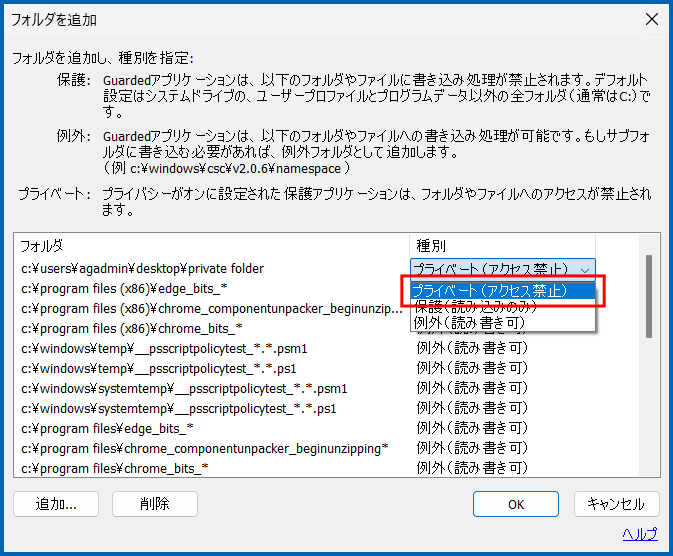Click type cell for program files chrome_componentunpacker row
The width and height of the screenshot is (673, 556).
[471, 448]
